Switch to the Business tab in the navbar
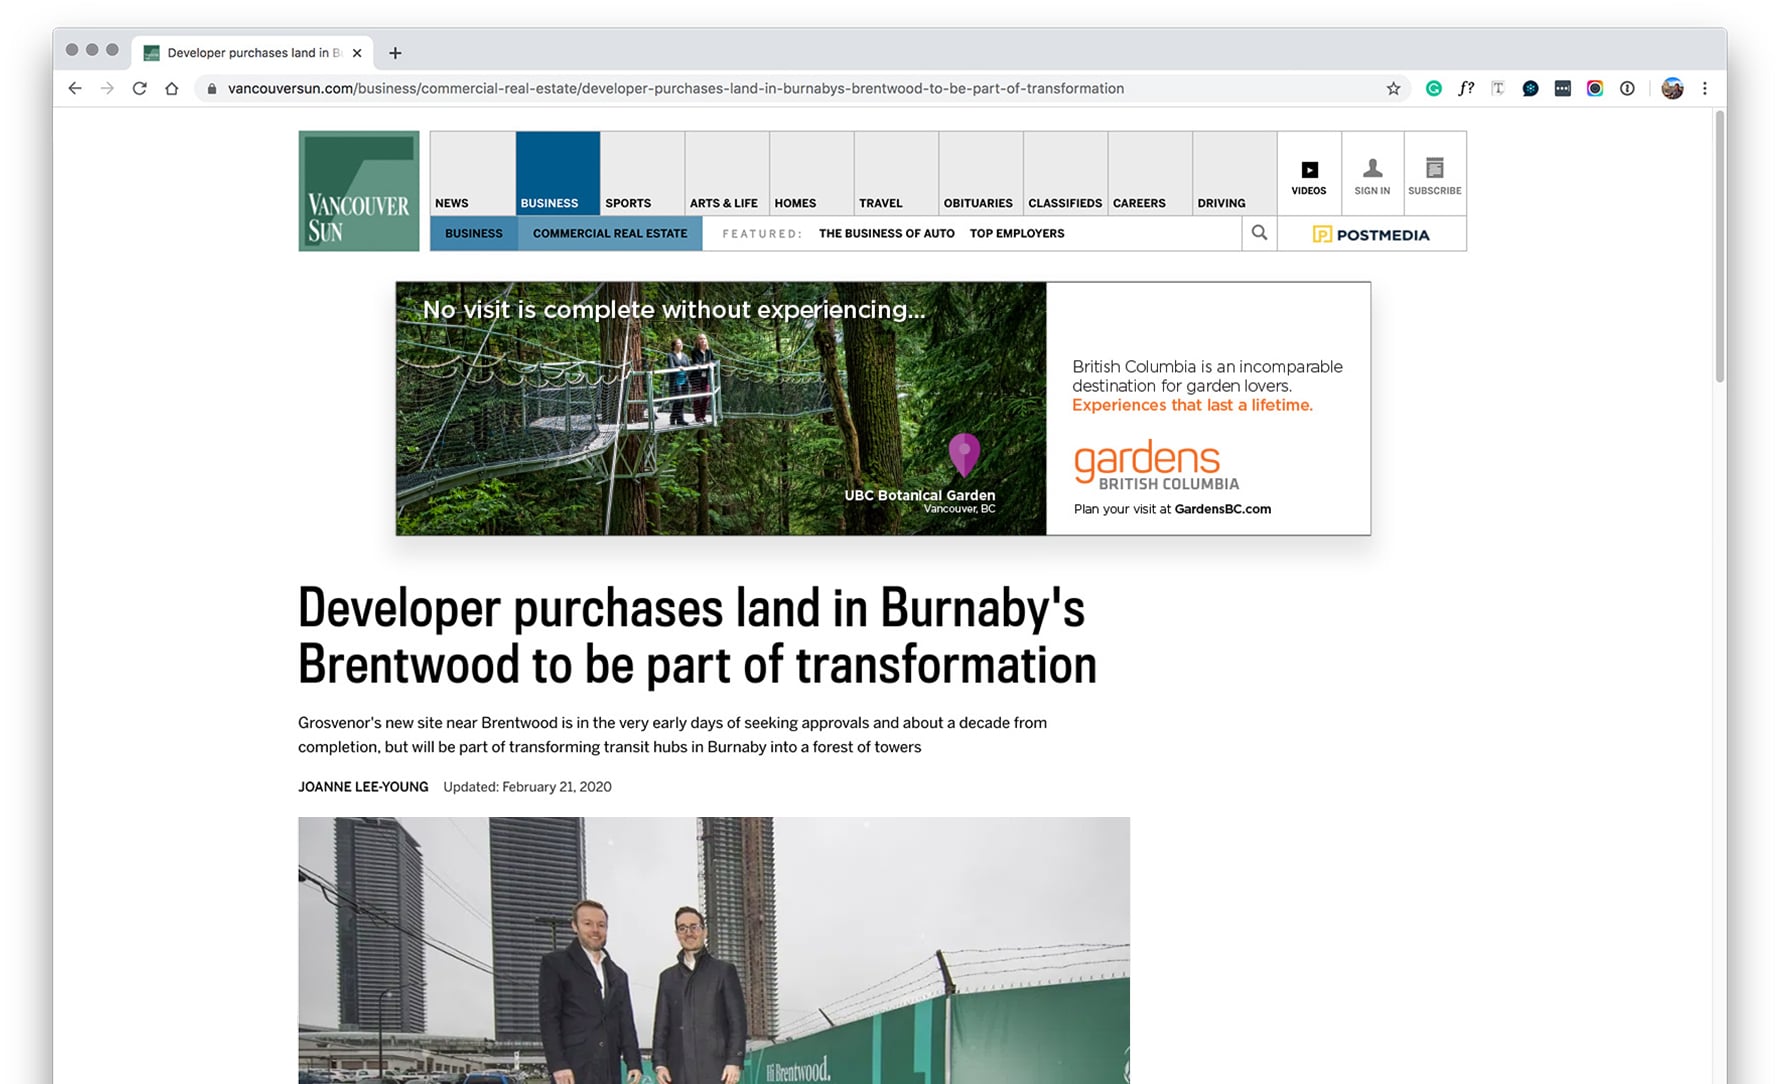The height and width of the screenshot is (1084, 1780). 548,202
